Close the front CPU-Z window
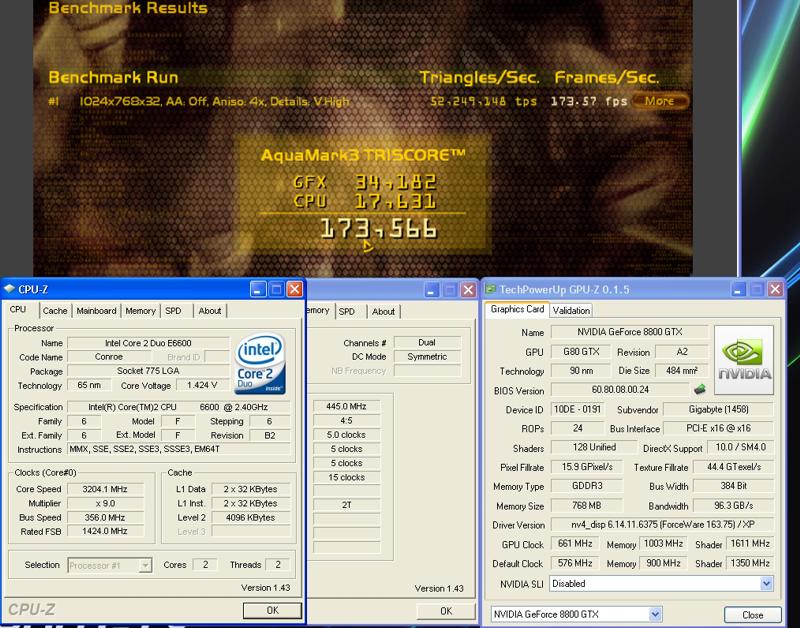 (294, 290)
